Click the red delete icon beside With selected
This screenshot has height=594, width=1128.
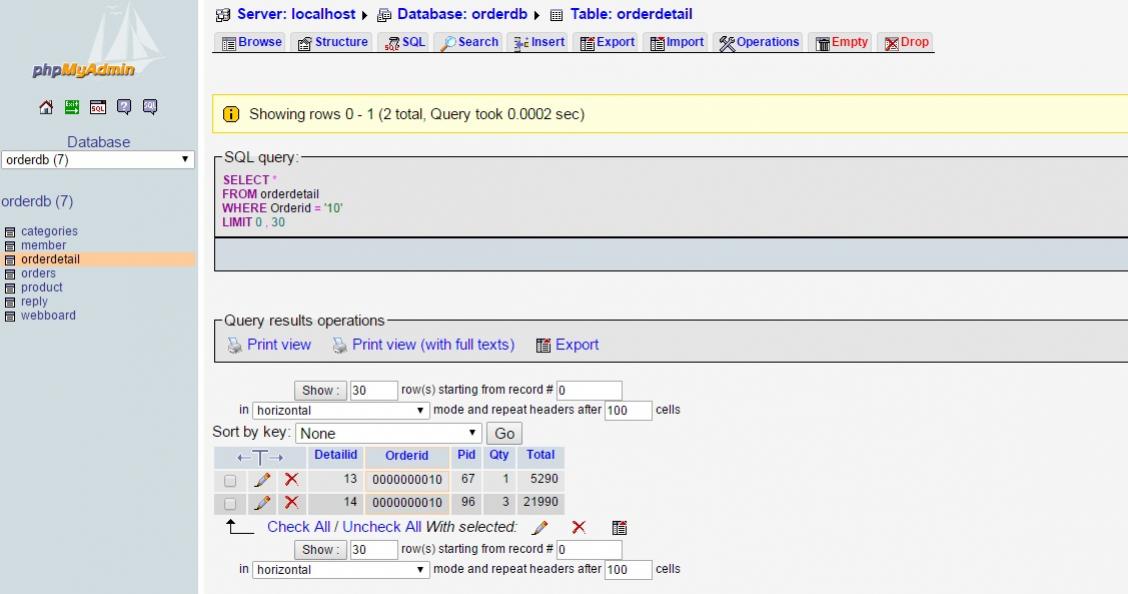(579, 527)
